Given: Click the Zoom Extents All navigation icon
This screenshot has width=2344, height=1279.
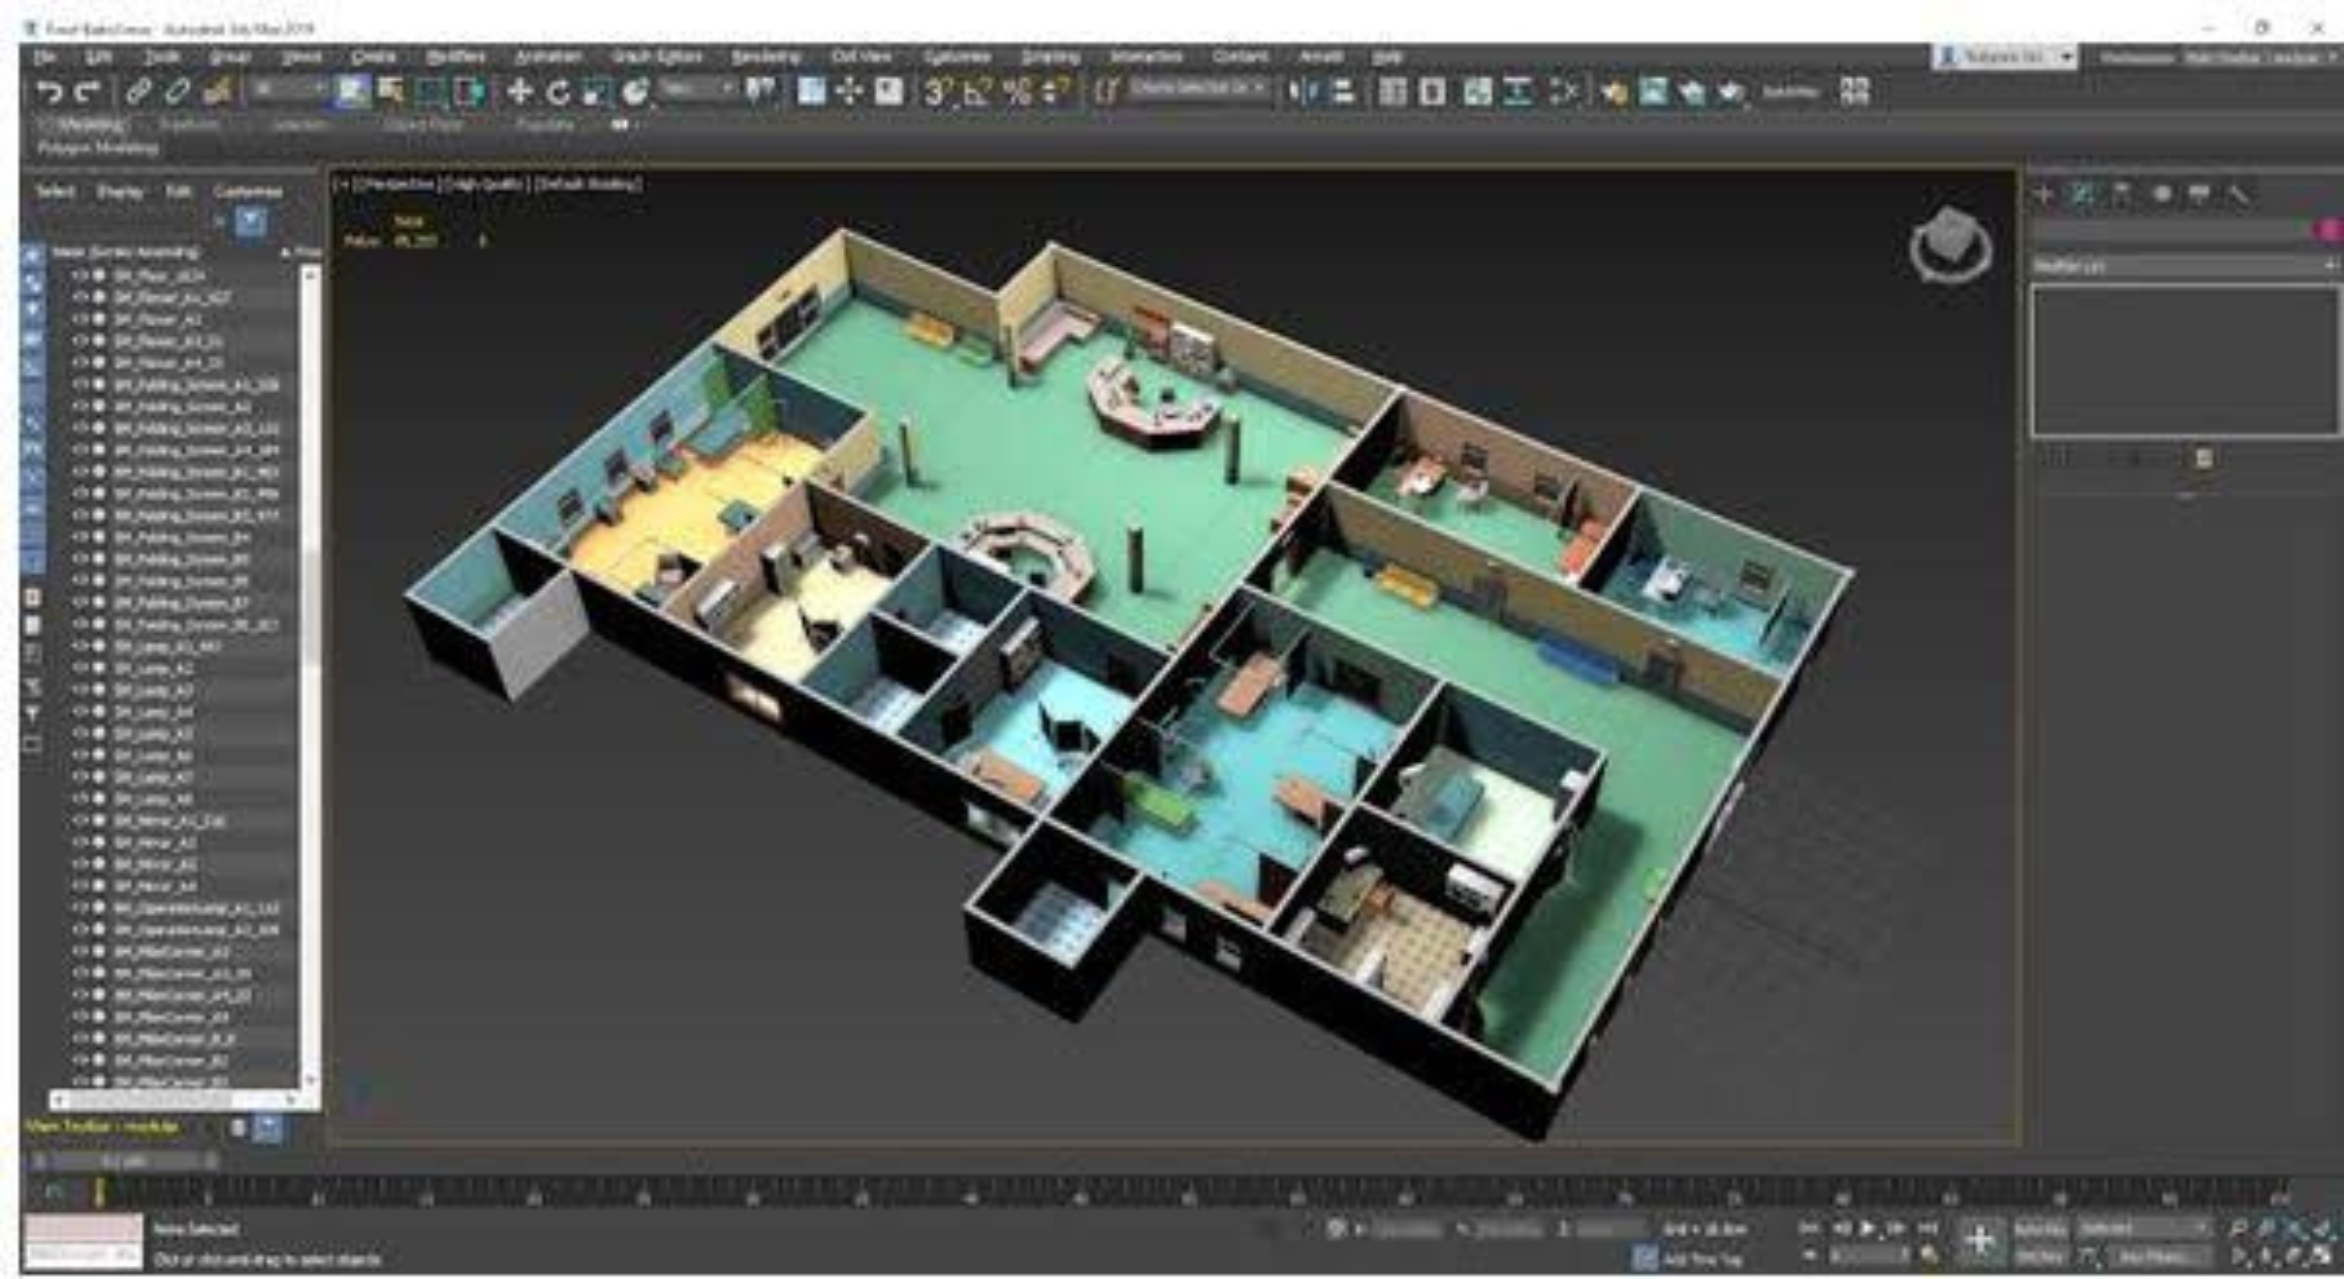Looking at the screenshot, I should 2322,1228.
